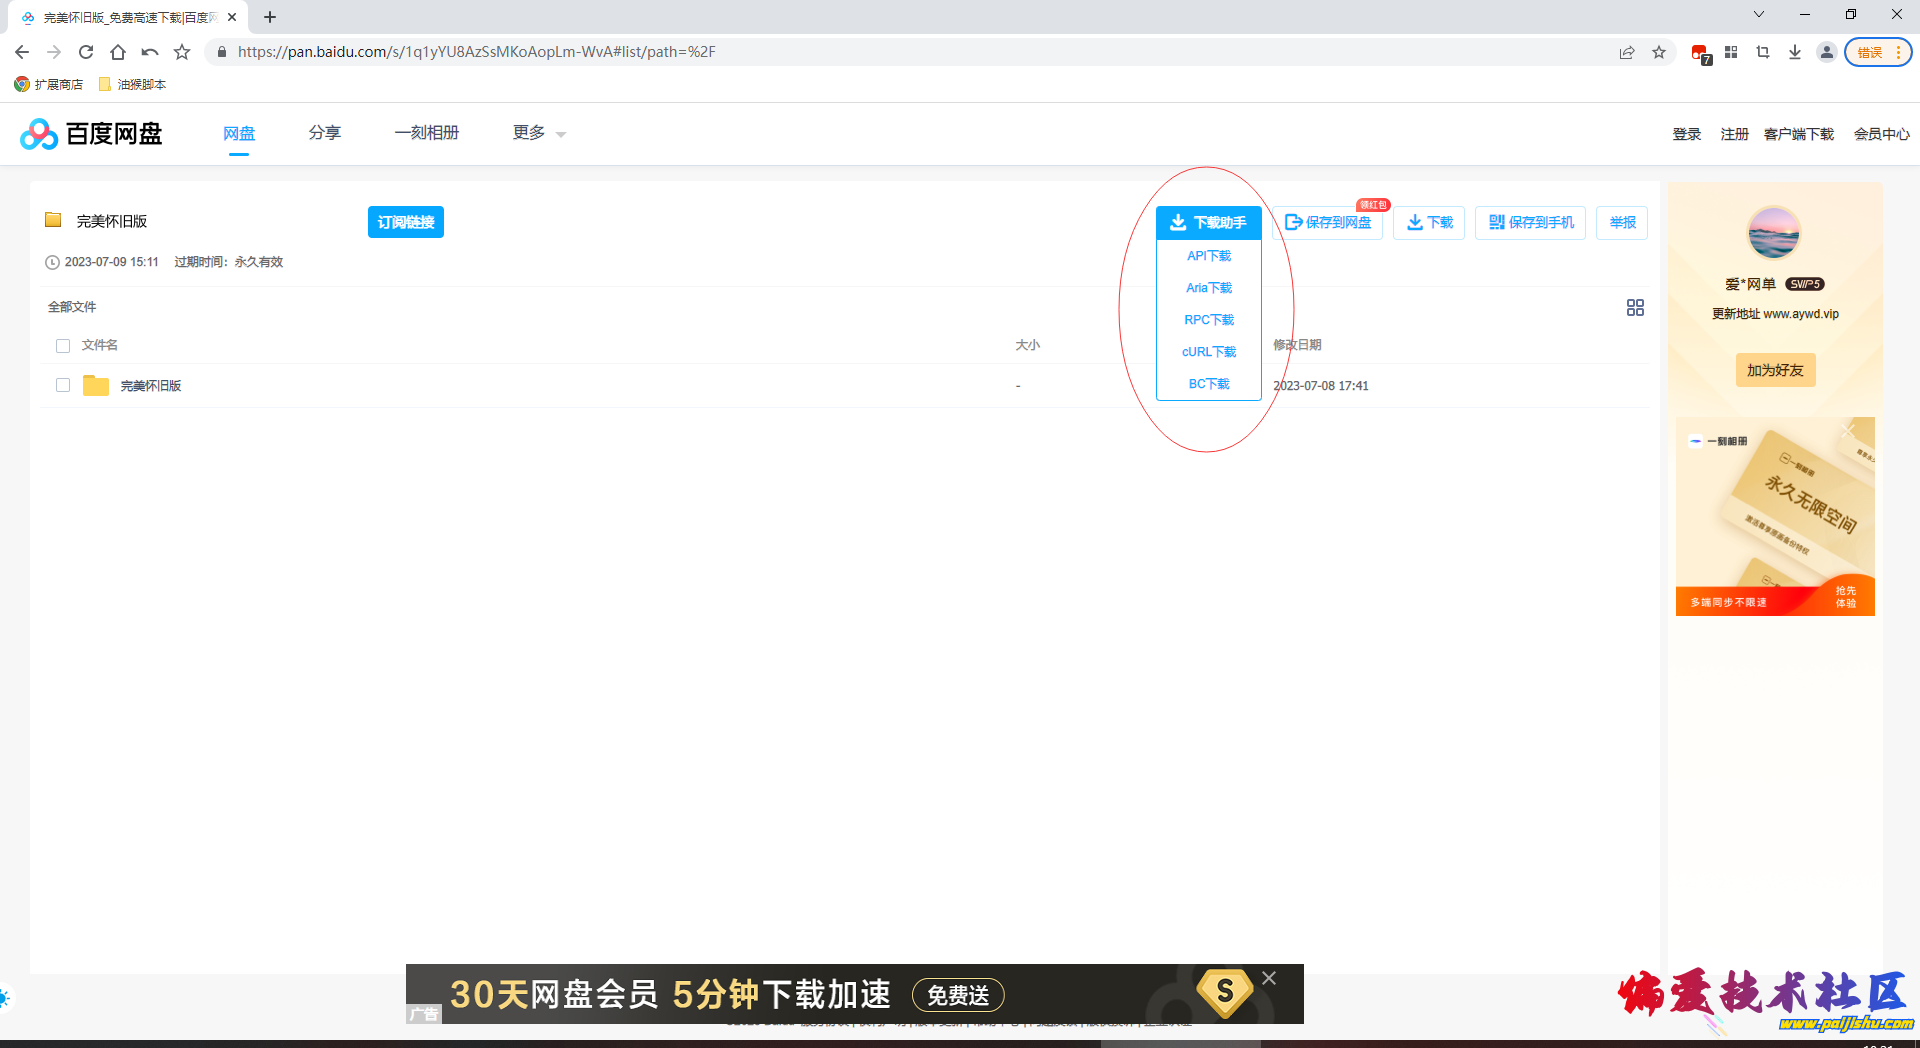
Task: Click the Baidu Netdisk logo
Action: 88,133
